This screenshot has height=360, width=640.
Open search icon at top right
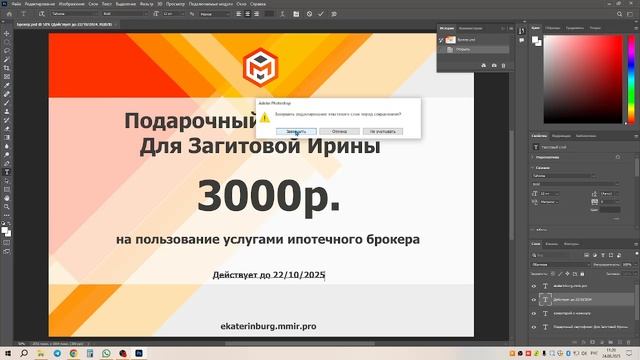(619, 14)
